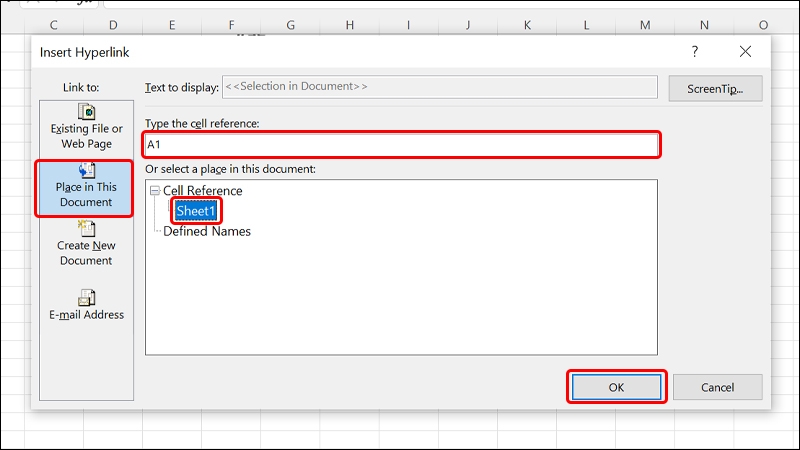Select the Defined Names tree entry
This screenshot has height=450, width=800.
pyautogui.click(x=207, y=231)
